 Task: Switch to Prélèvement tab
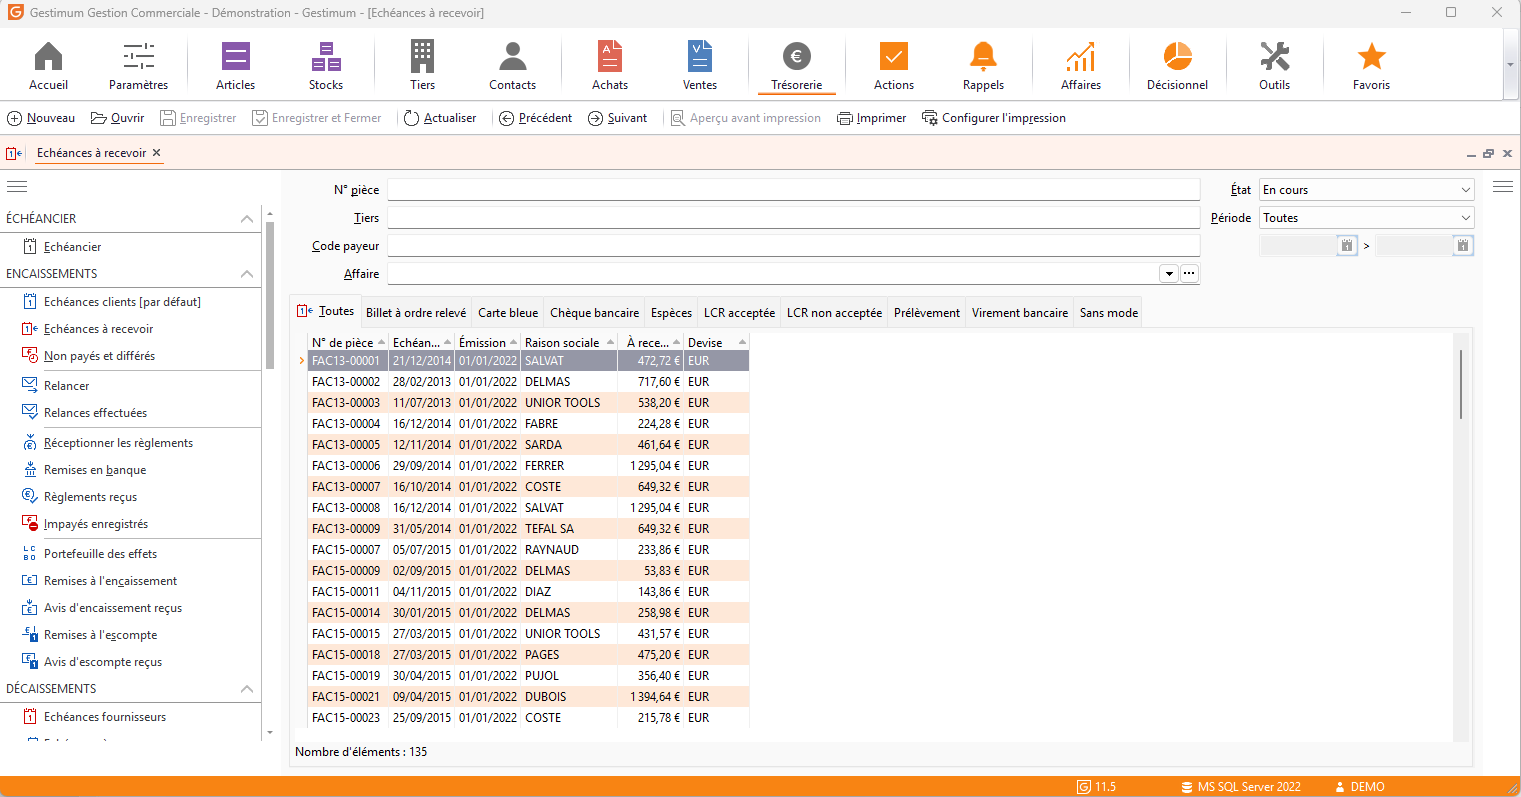point(927,313)
